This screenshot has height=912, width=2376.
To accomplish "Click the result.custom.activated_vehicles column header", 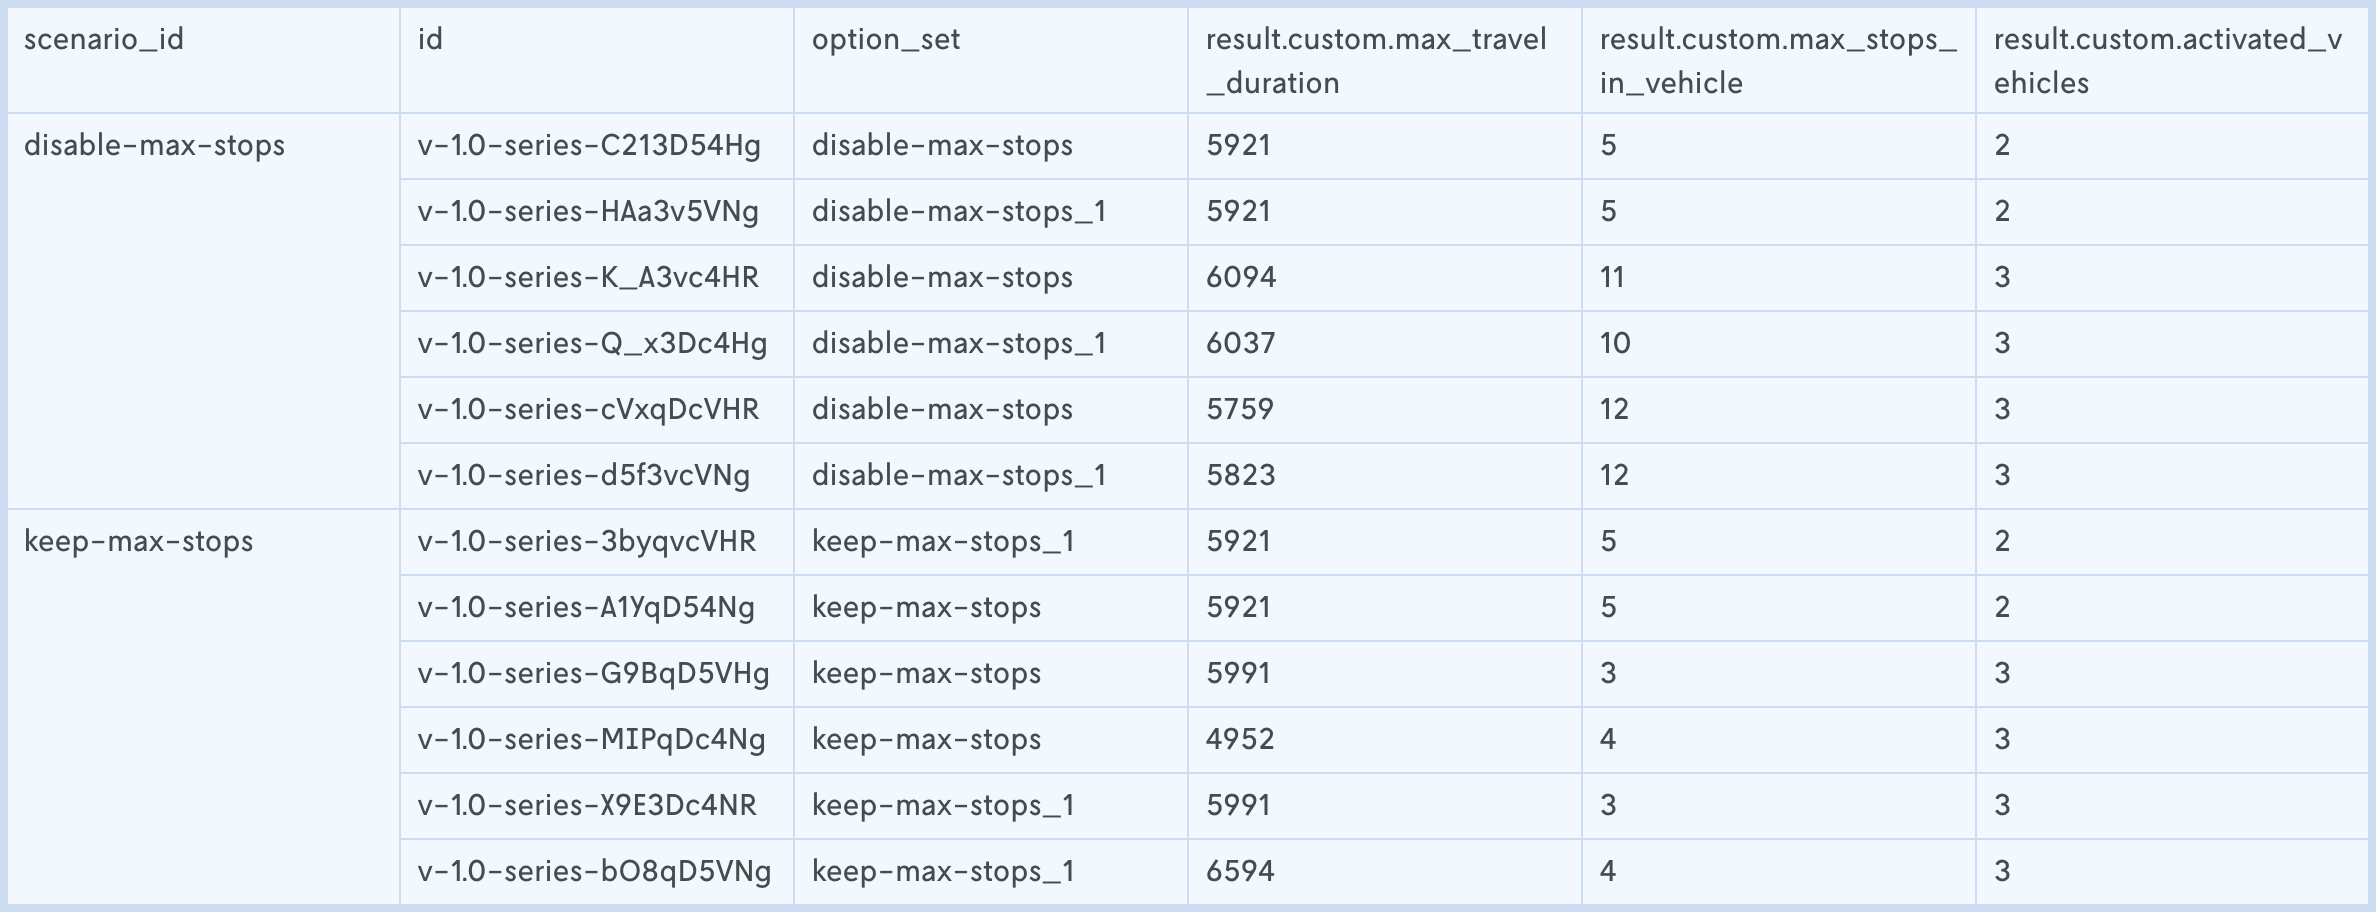I will [x=2168, y=61].
